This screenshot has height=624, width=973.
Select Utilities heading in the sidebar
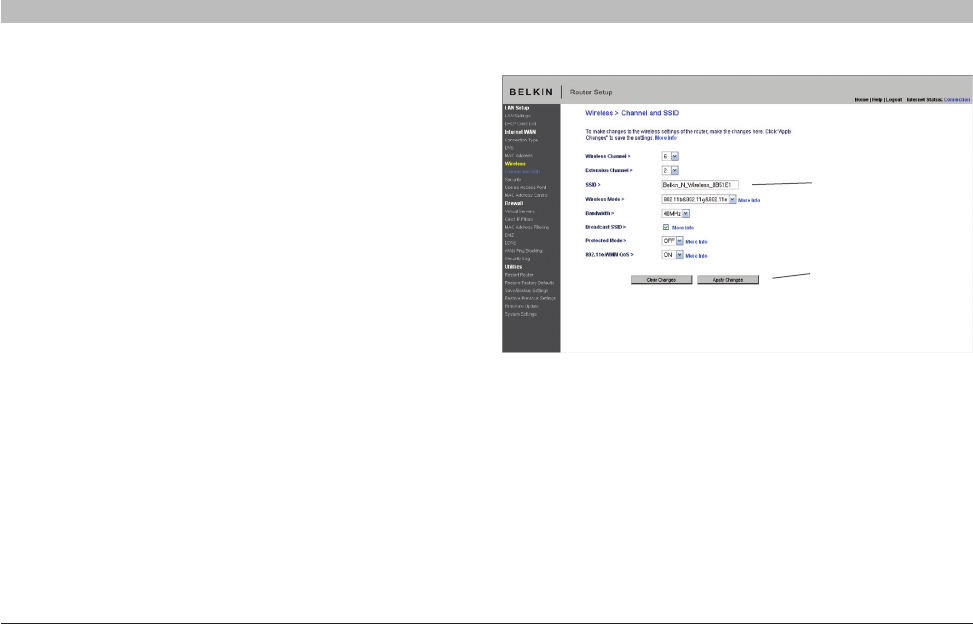[x=513, y=267]
